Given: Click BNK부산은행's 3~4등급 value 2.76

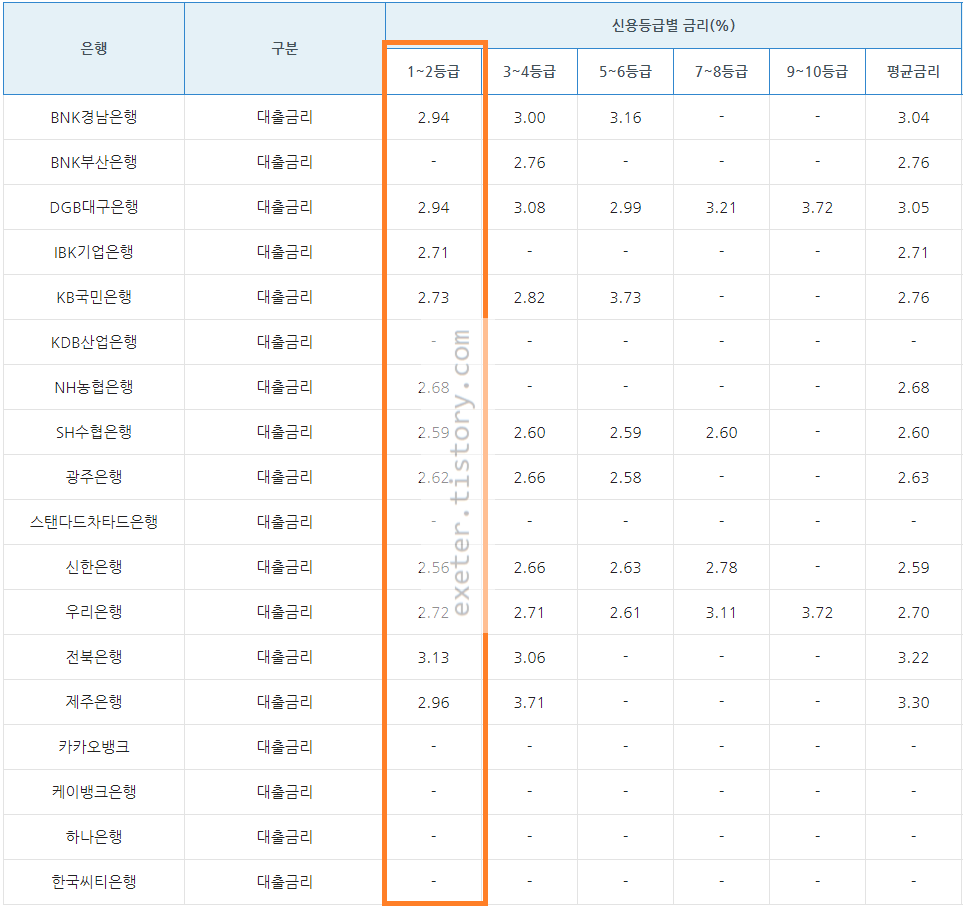Looking at the screenshot, I should [x=529, y=163].
